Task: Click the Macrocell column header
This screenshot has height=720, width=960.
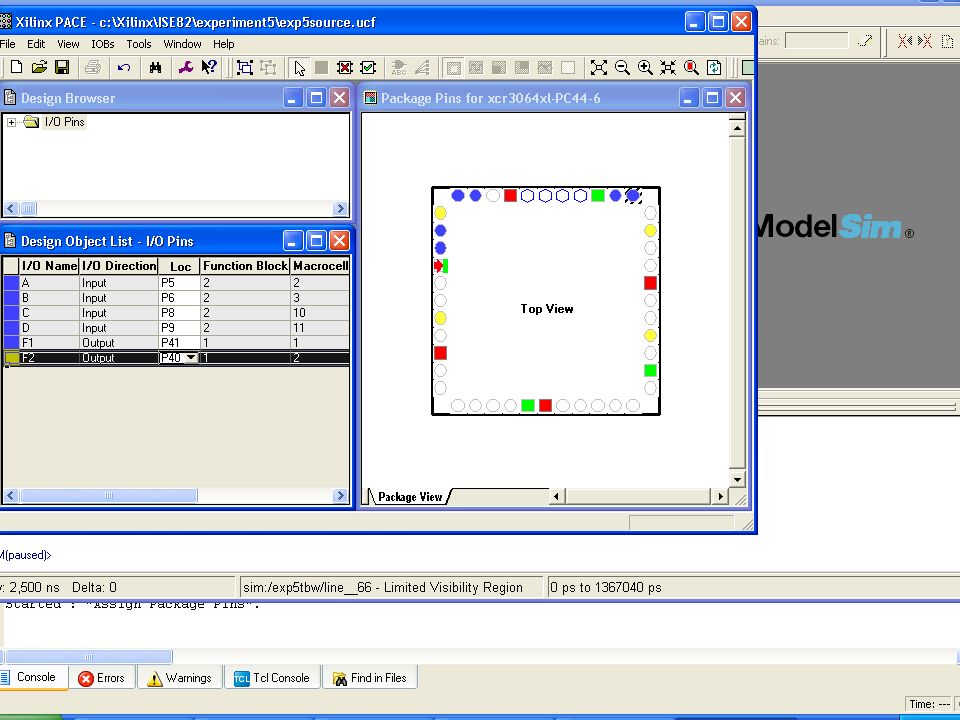Action: click(320, 266)
